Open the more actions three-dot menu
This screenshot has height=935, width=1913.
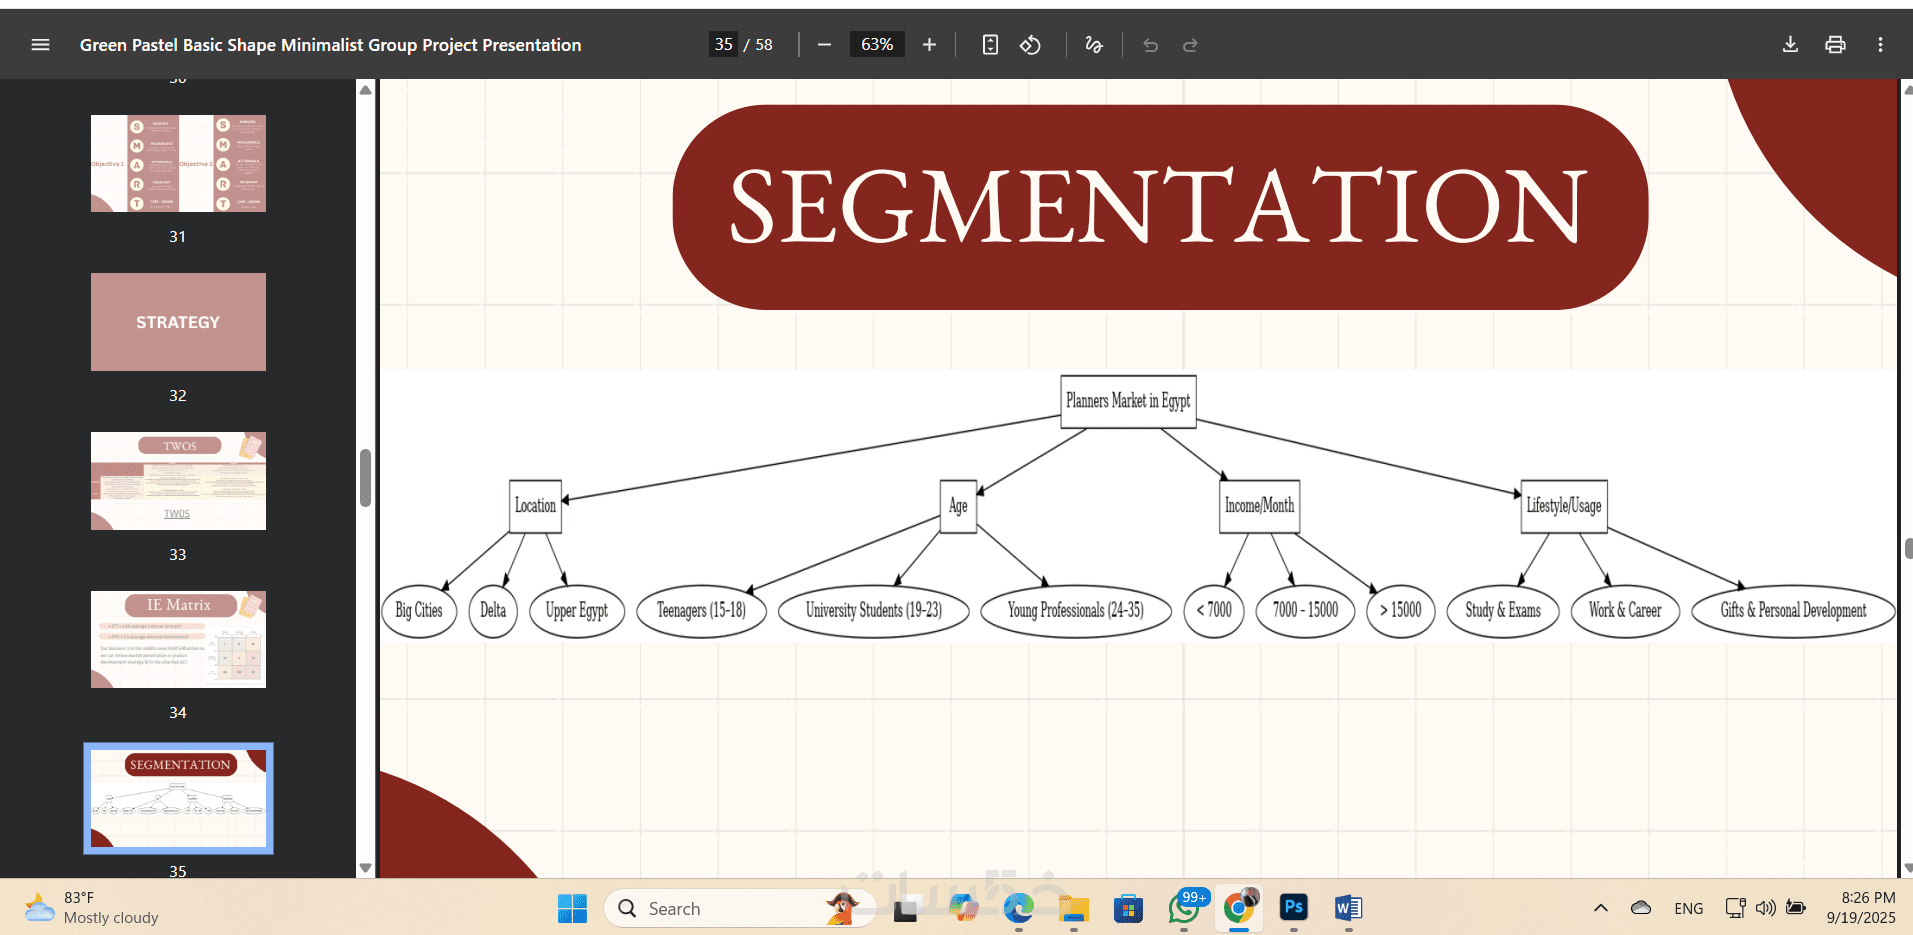pos(1880,45)
